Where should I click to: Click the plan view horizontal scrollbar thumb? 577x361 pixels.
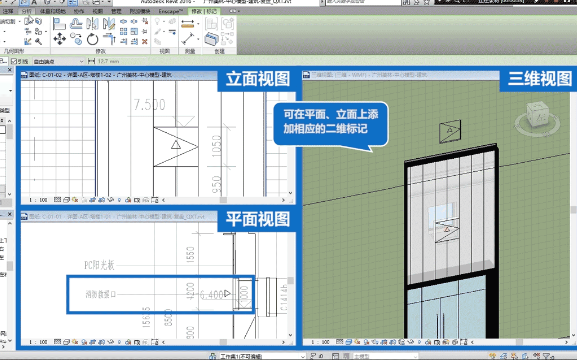click(x=223, y=342)
